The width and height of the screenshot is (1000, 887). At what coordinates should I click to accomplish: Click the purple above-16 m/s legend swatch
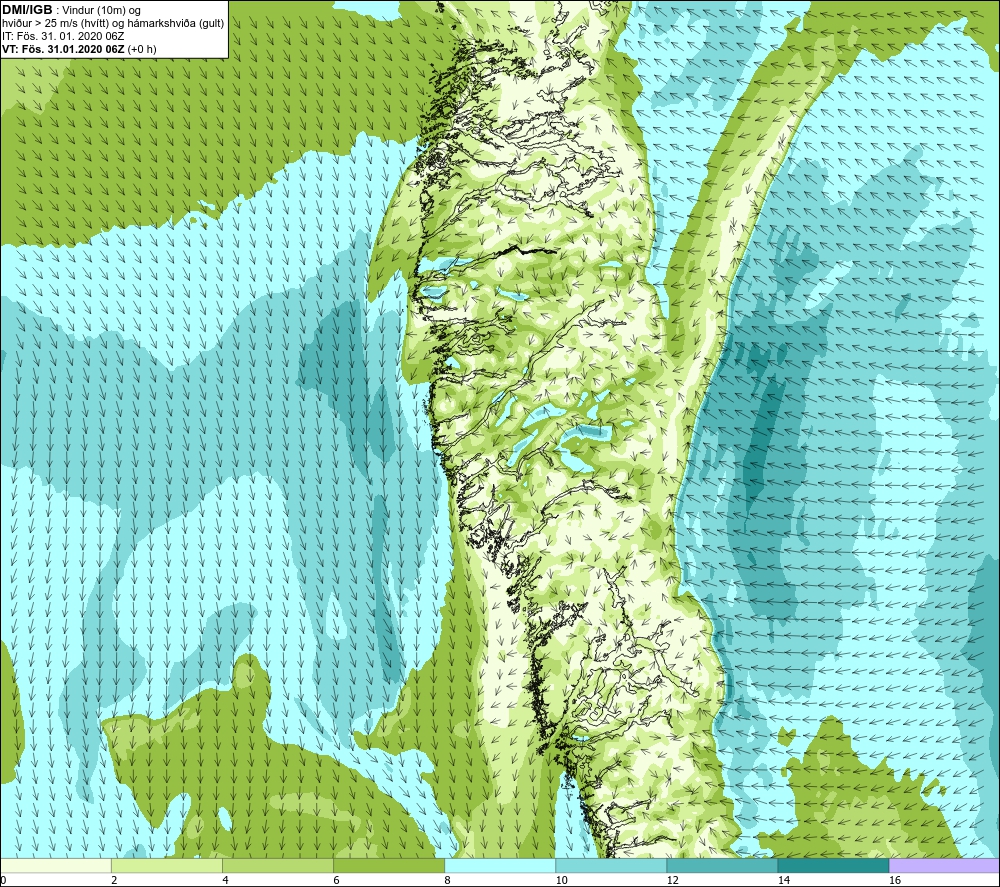pyautogui.click(x=944, y=865)
